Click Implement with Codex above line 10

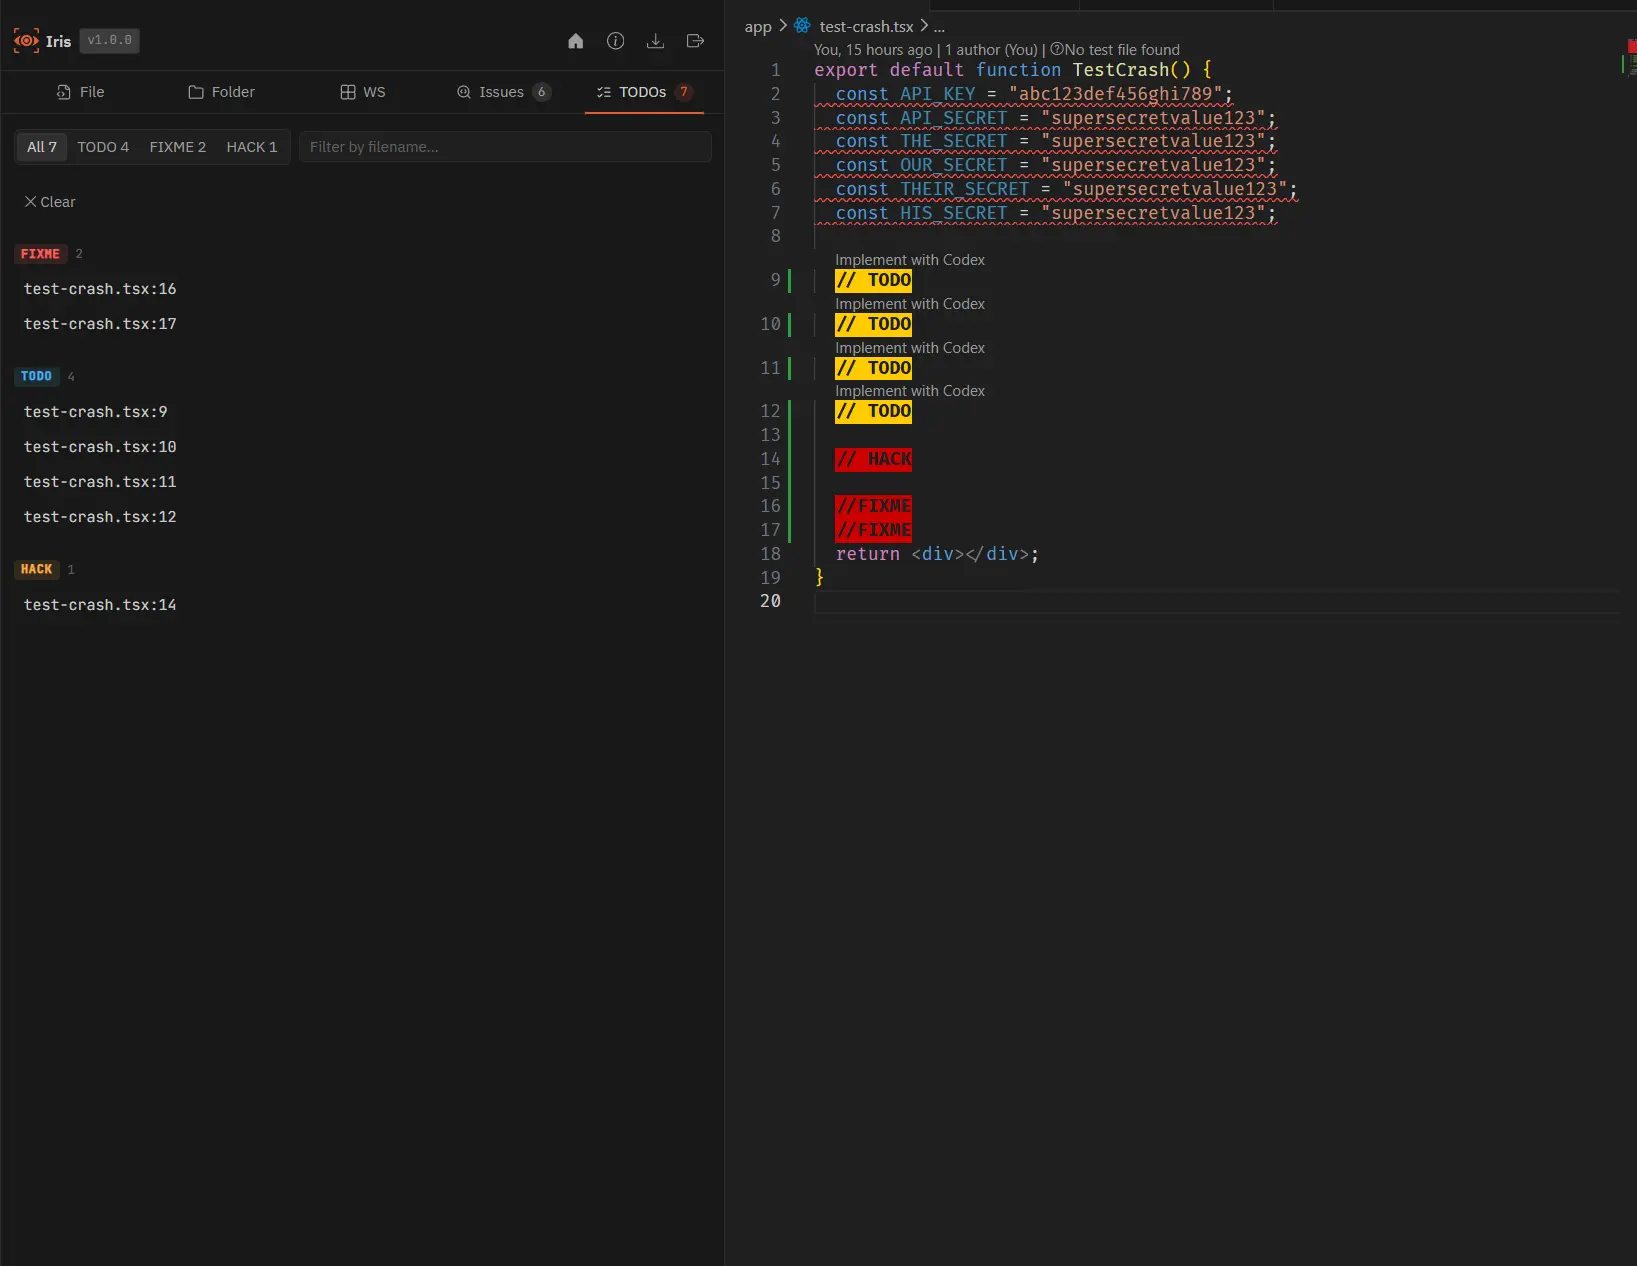pos(910,304)
